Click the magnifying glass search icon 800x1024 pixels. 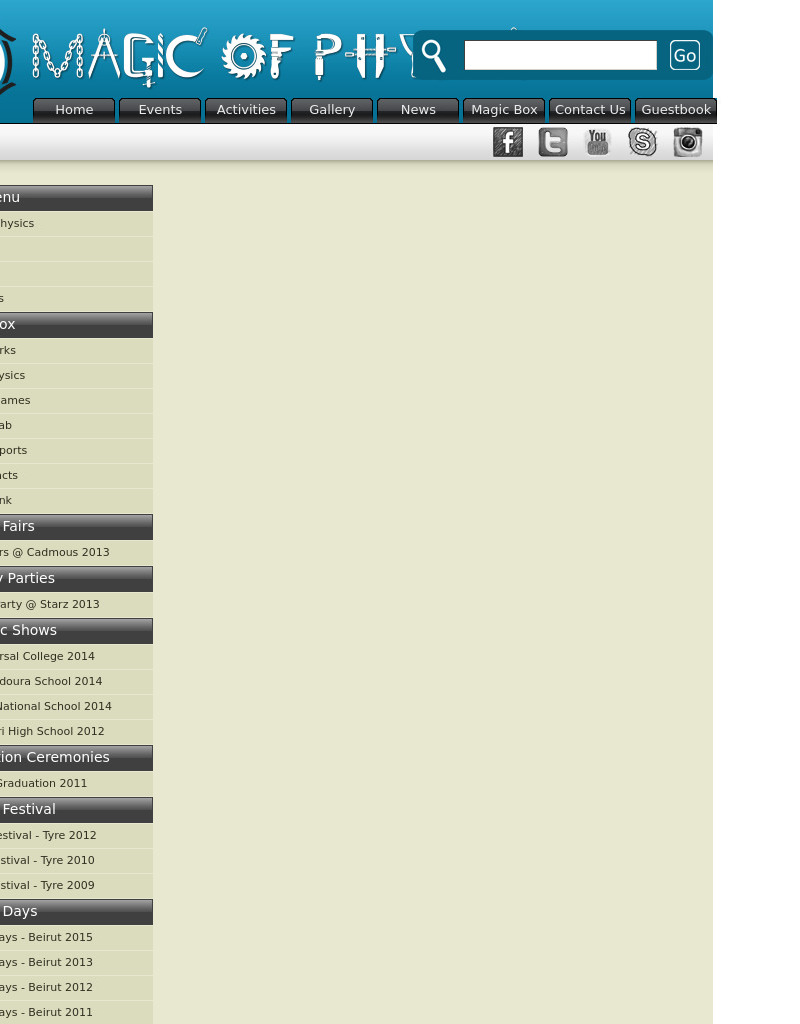434,55
